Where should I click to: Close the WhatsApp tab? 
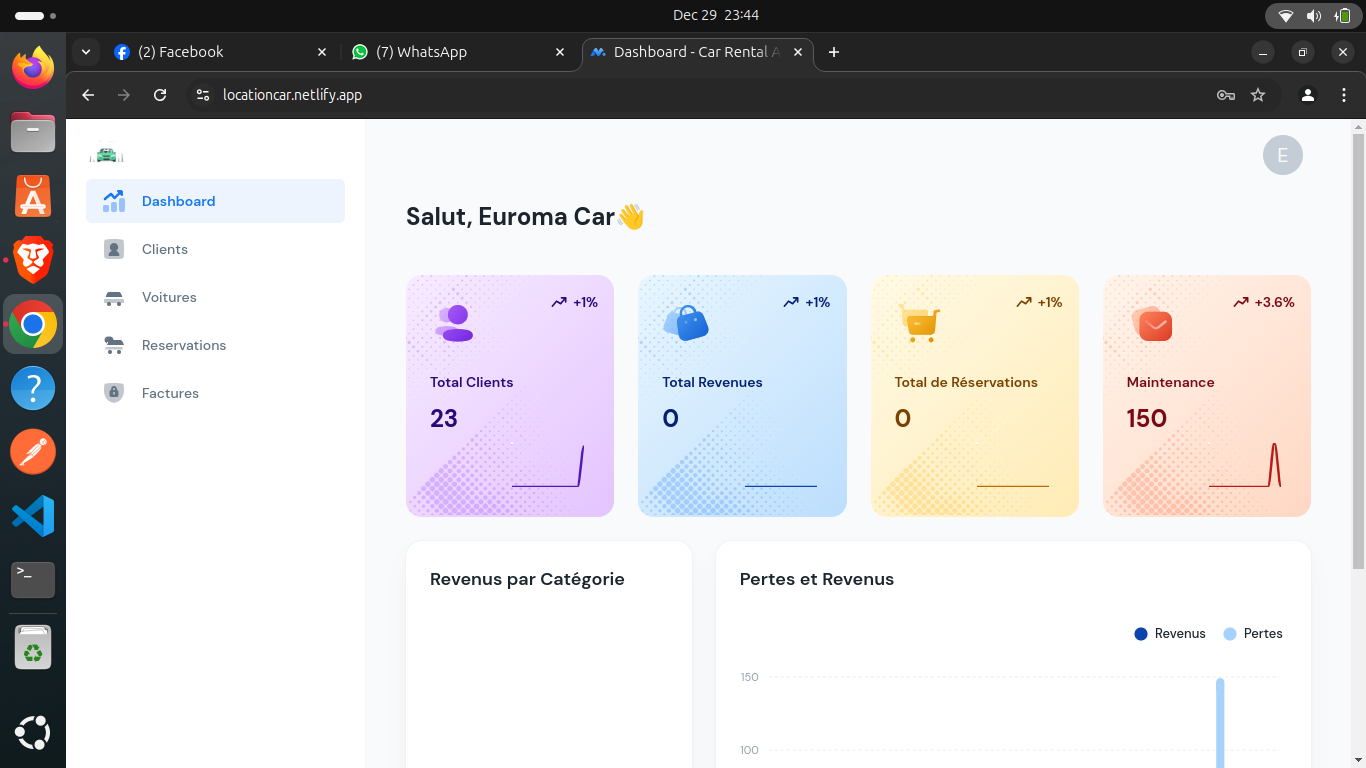560,52
